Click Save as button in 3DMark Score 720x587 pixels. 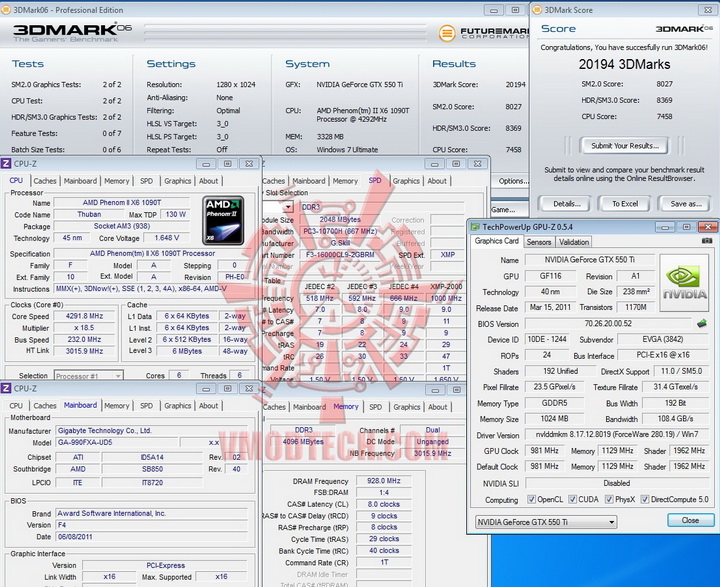tap(685, 203)
